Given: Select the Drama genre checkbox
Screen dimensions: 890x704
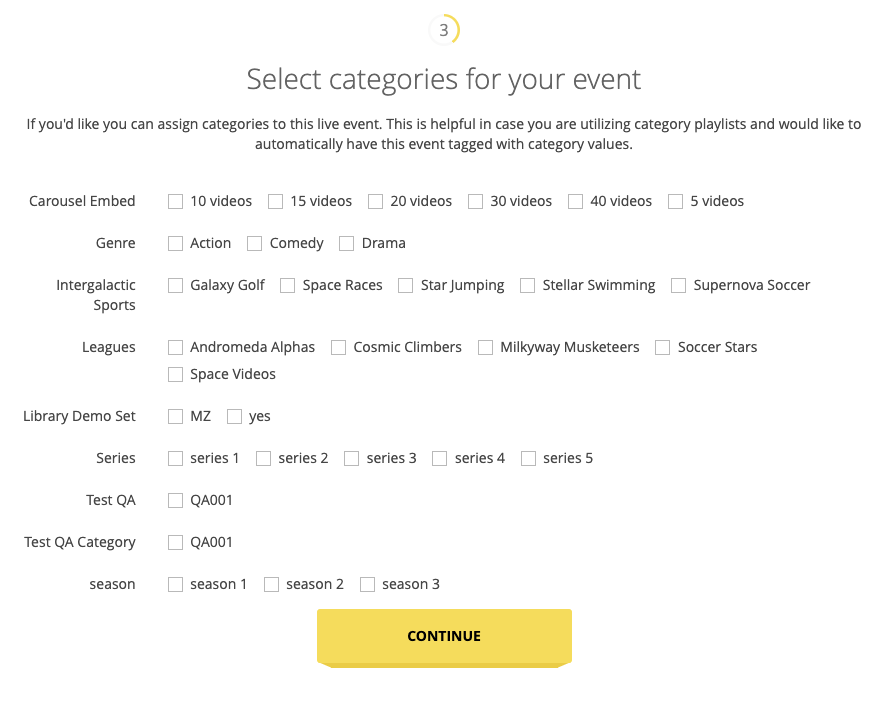Looking at the screenshot, I should click(347, 243).
